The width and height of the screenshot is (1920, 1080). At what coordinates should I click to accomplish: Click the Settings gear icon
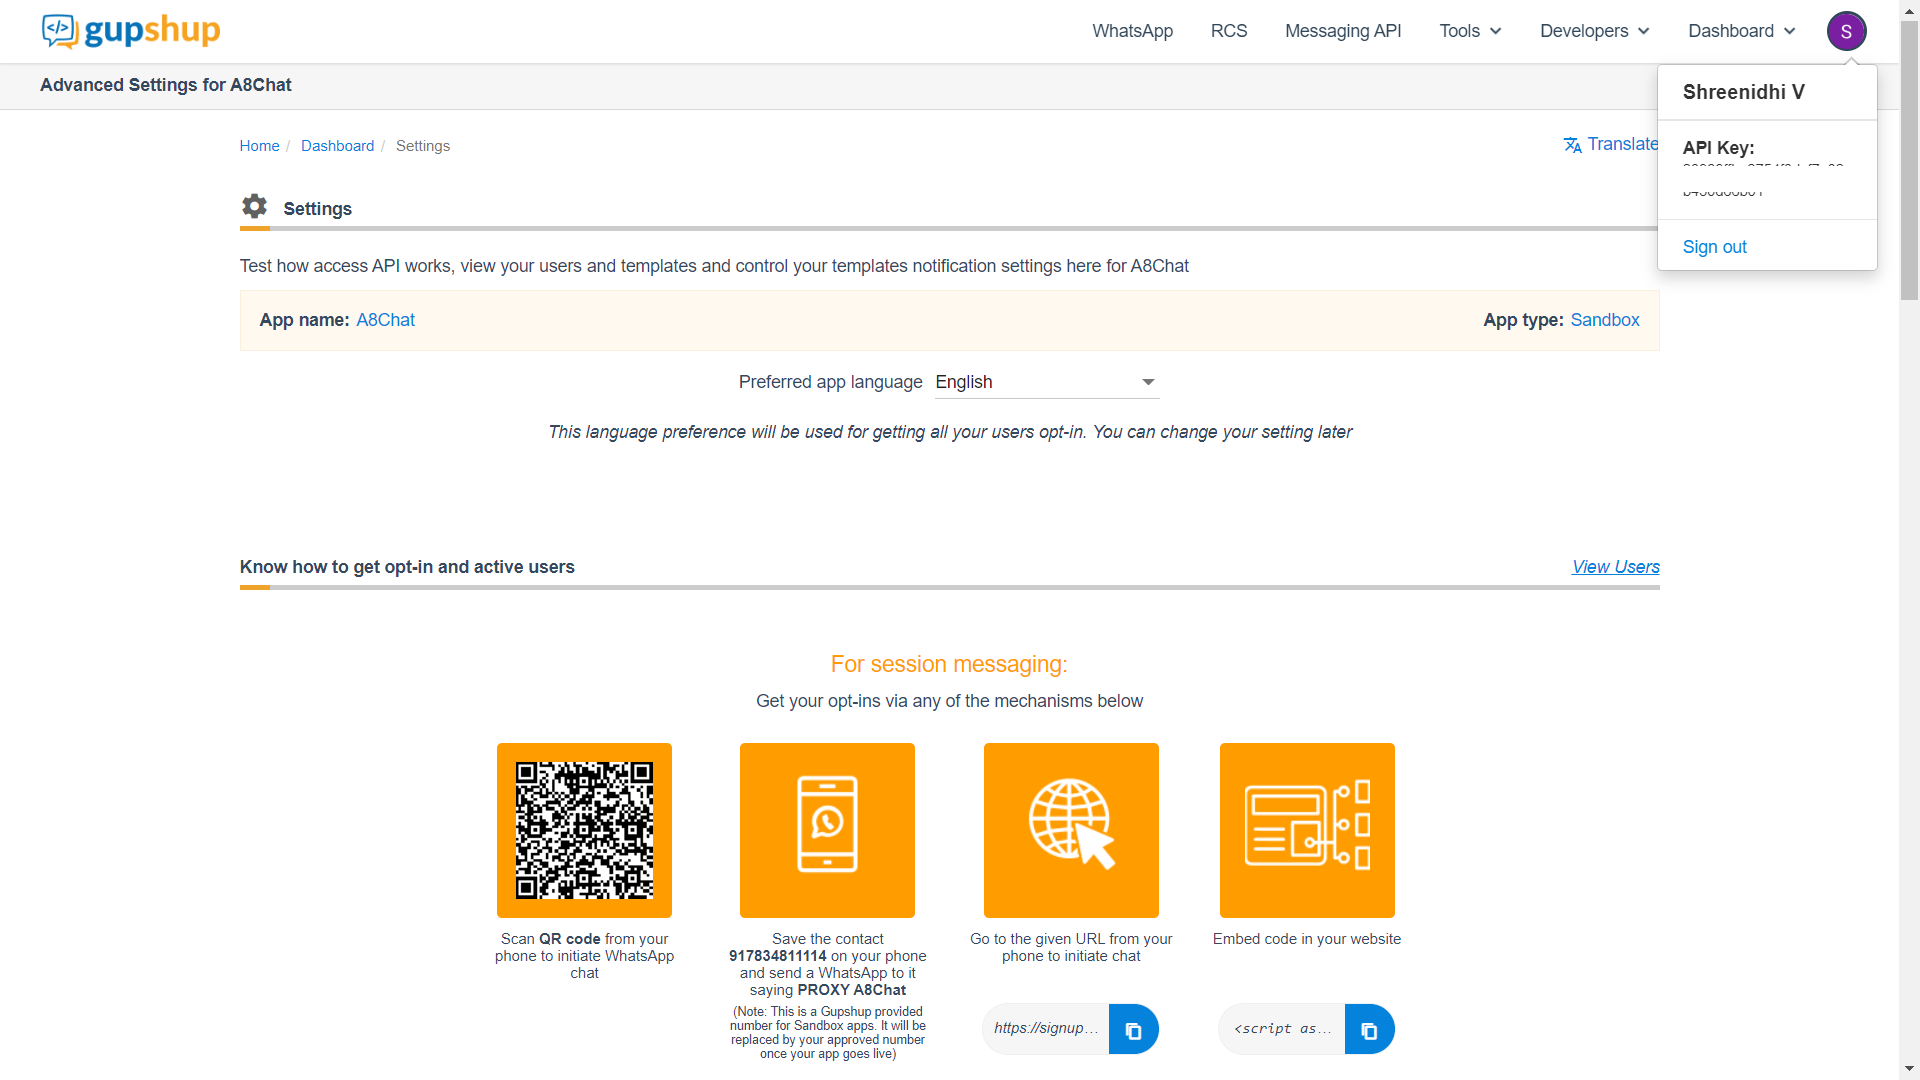254,206
